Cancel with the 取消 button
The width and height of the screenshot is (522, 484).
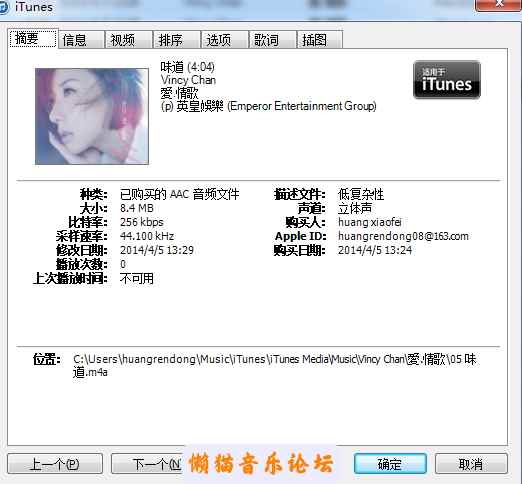click(x=471, y=464)
